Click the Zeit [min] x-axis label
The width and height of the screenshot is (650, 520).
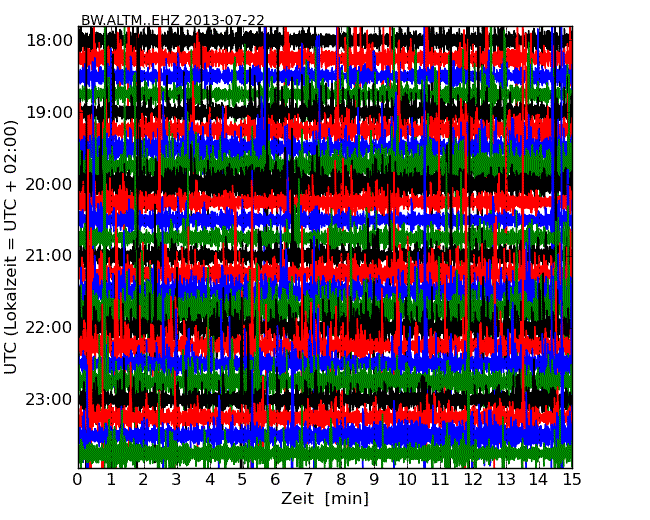[325, 498]
